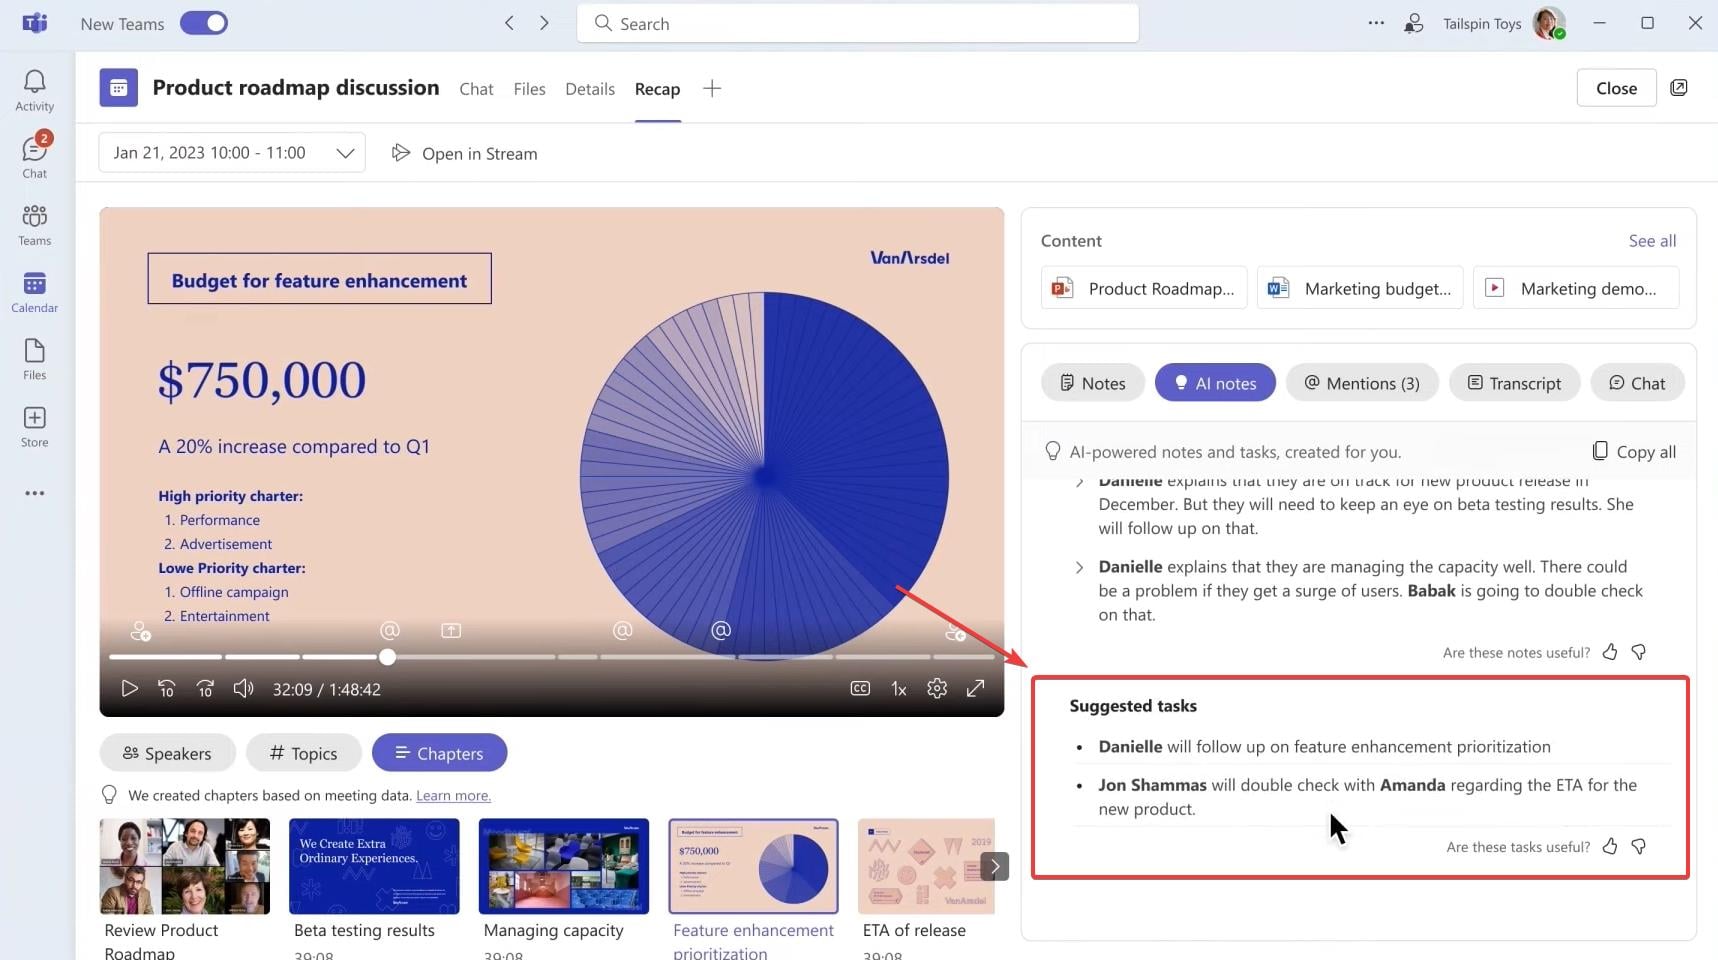Change playback speed 1x

tap(899, 689)
